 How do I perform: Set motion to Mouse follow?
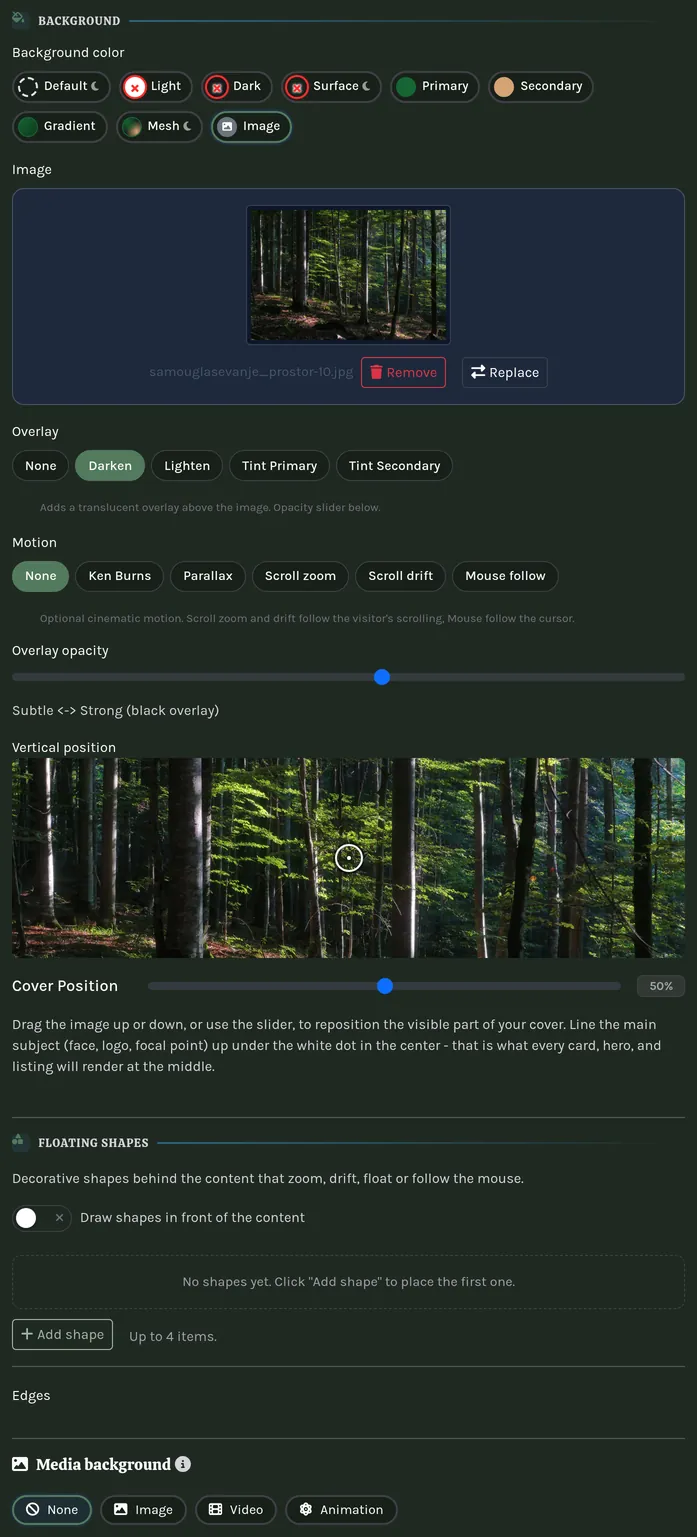point(505,576)
